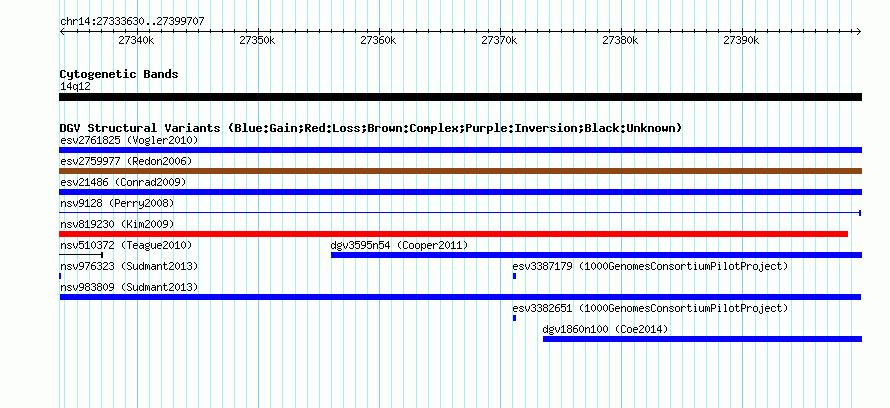Open the nsv976323 (Sudmant2013) label

pos(129,266)
